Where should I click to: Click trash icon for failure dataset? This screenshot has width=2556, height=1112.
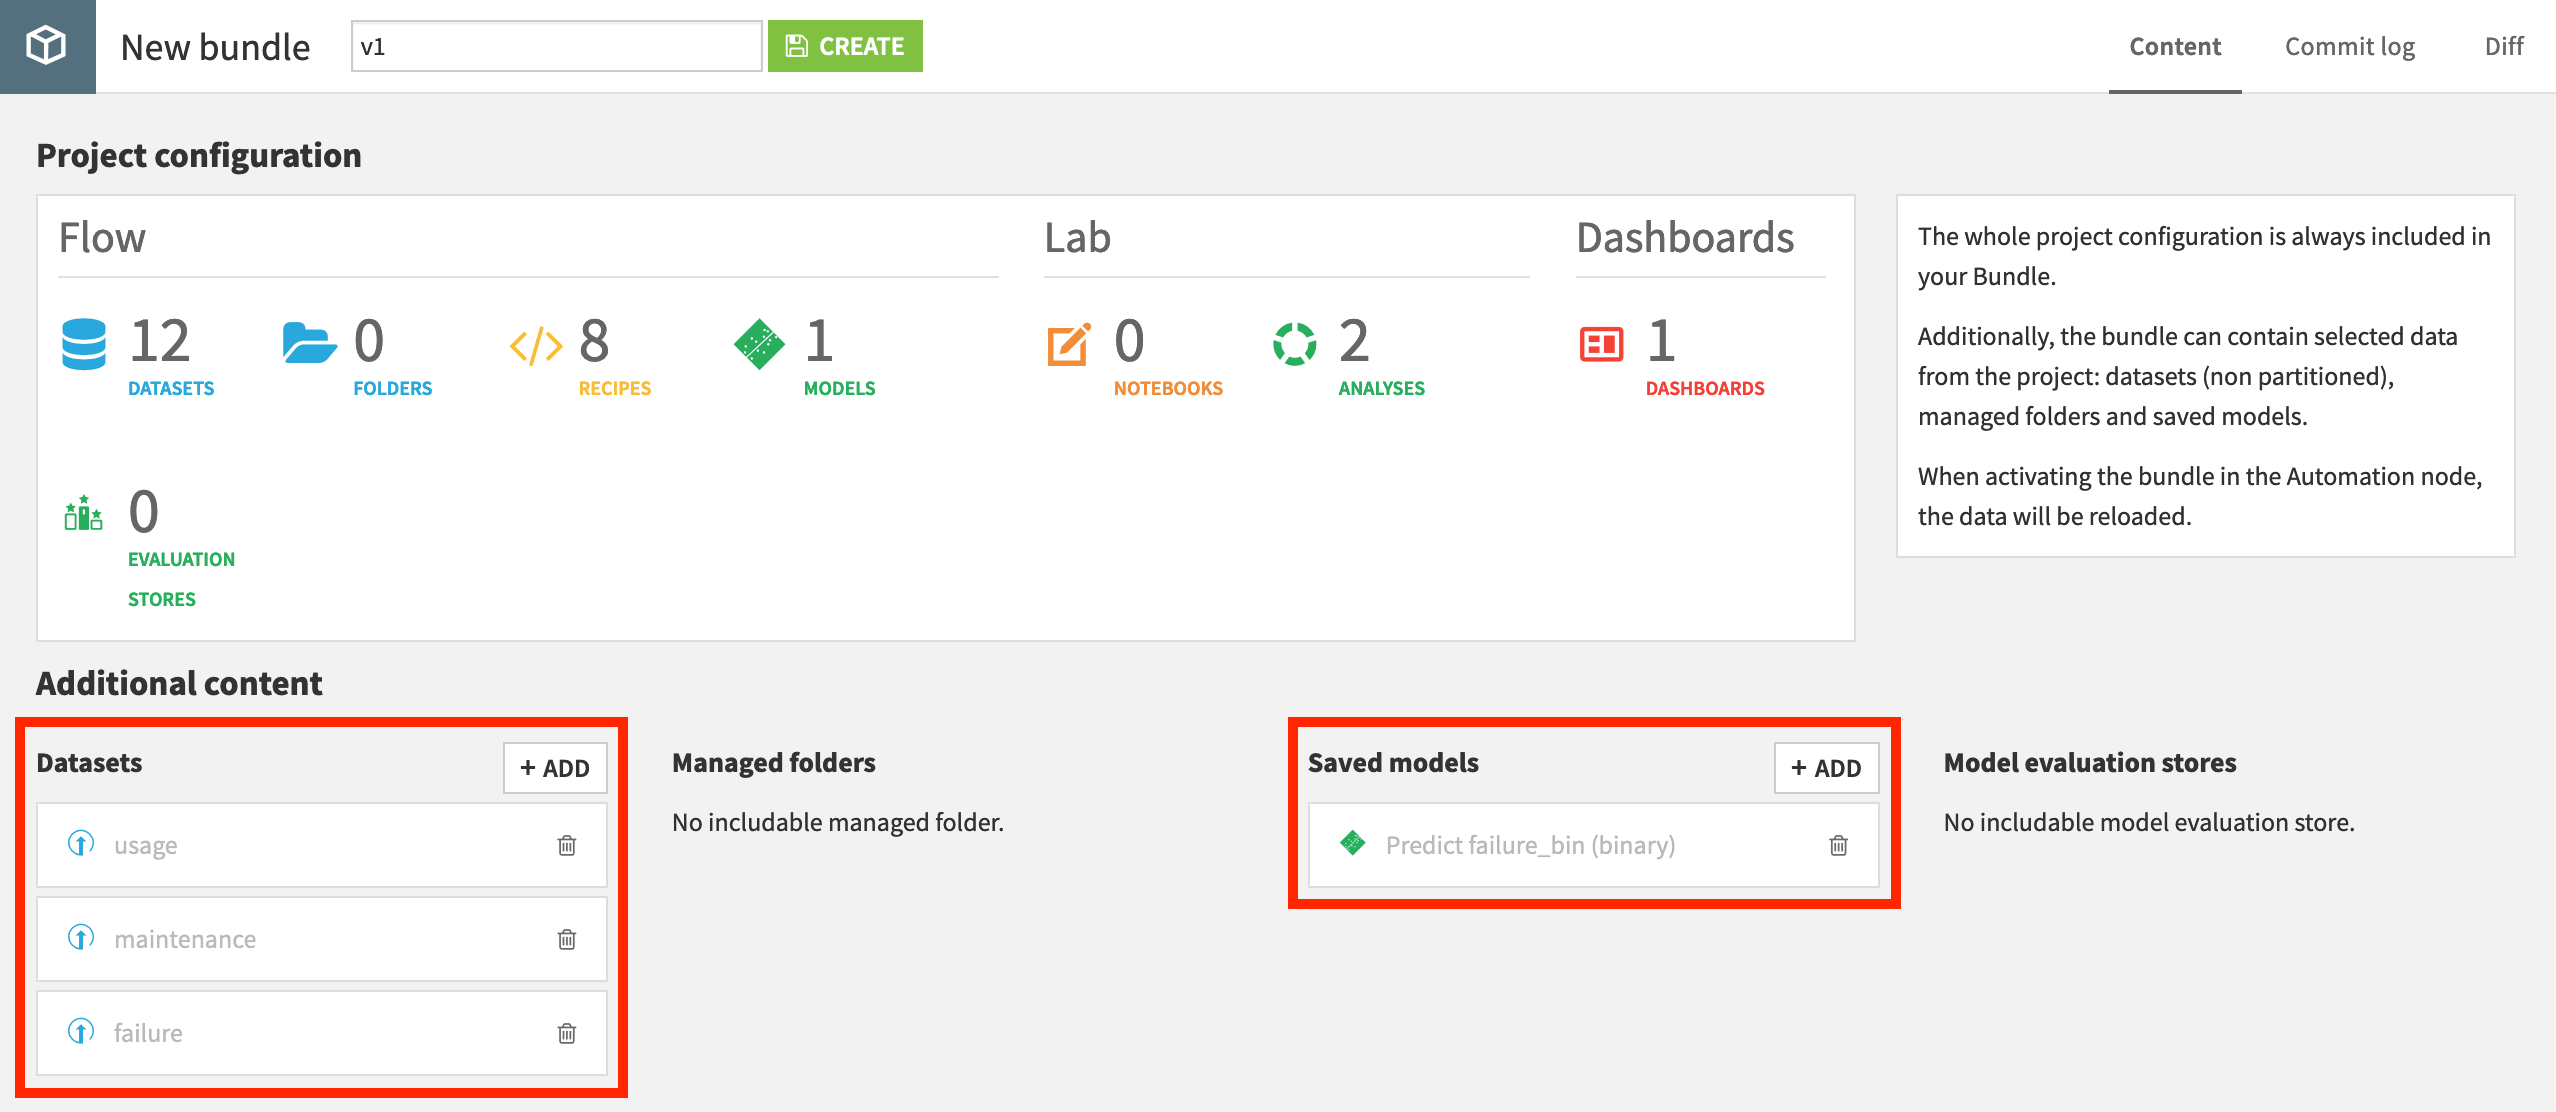point(567,1033)
